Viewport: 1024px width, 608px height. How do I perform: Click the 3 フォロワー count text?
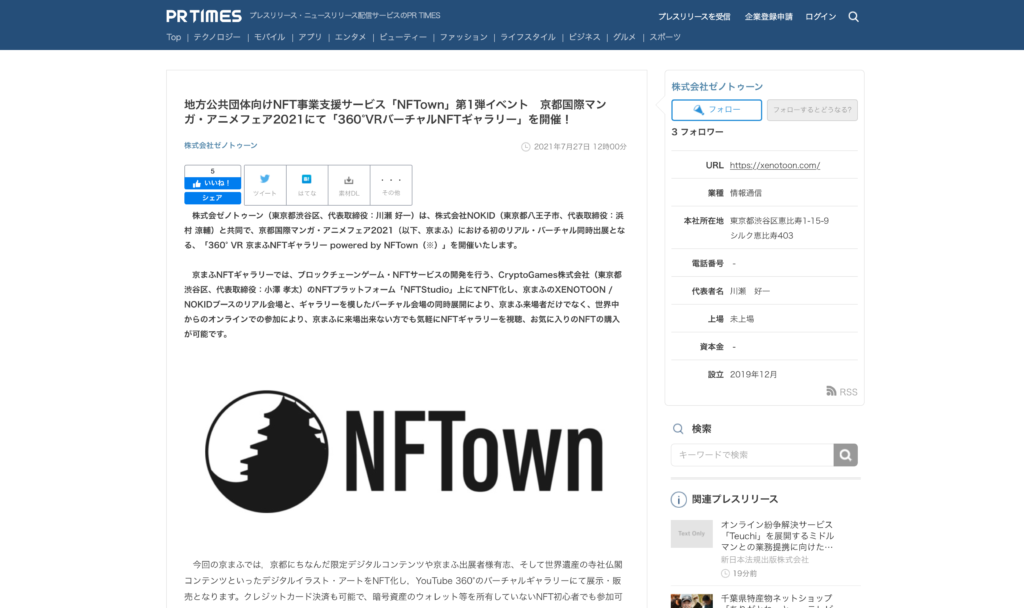click(697, 132)
